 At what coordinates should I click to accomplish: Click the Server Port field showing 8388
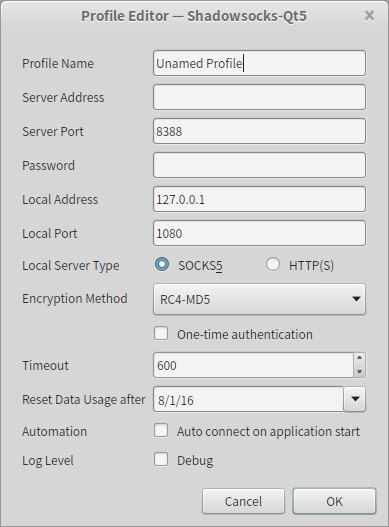[x=259, y=131]
